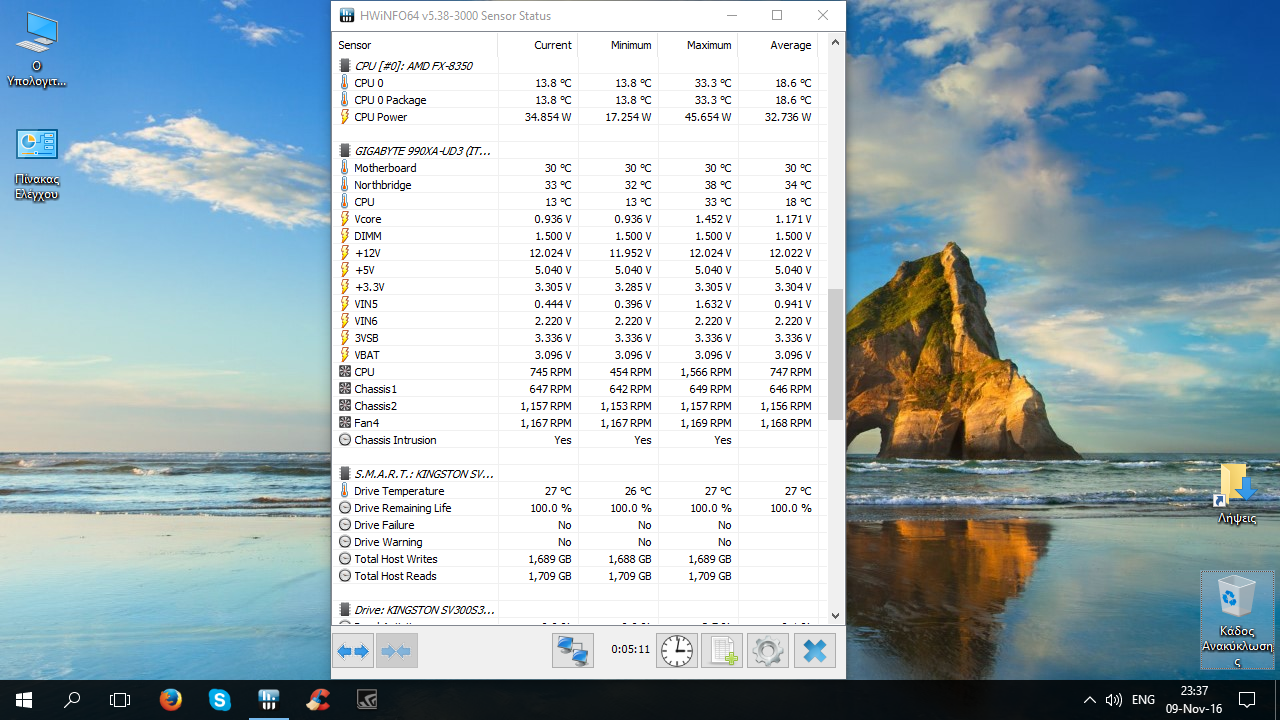Image resolution: width=1280 pixels, height=720 pixels.
Task: Click the fan icon beside Fan4
Action: (345, 423)
